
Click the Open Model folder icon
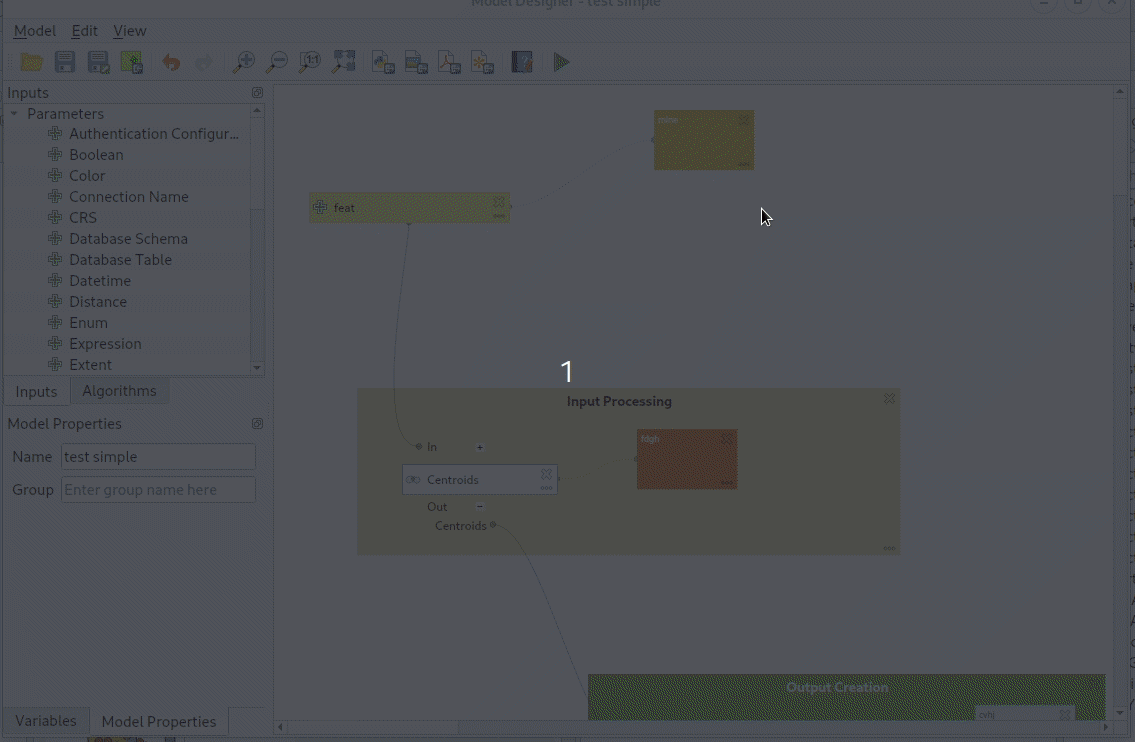click(x=31, y=62)
